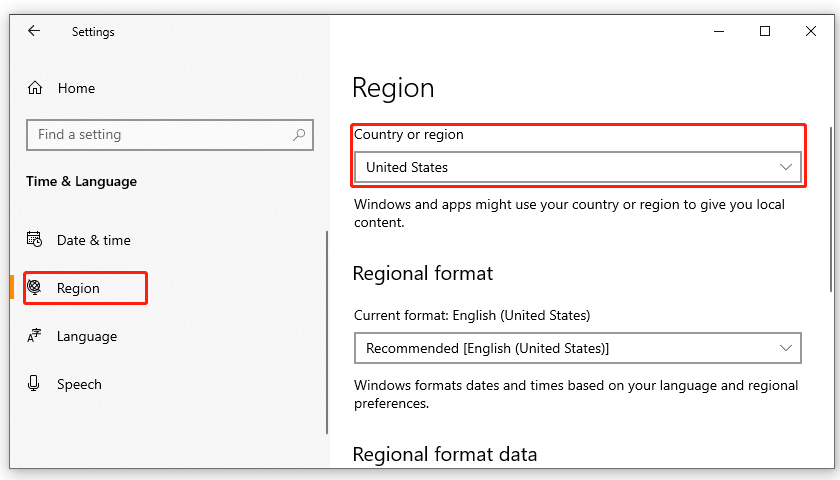
Task: Minimize the Settings window
Action: coord(719,31)
